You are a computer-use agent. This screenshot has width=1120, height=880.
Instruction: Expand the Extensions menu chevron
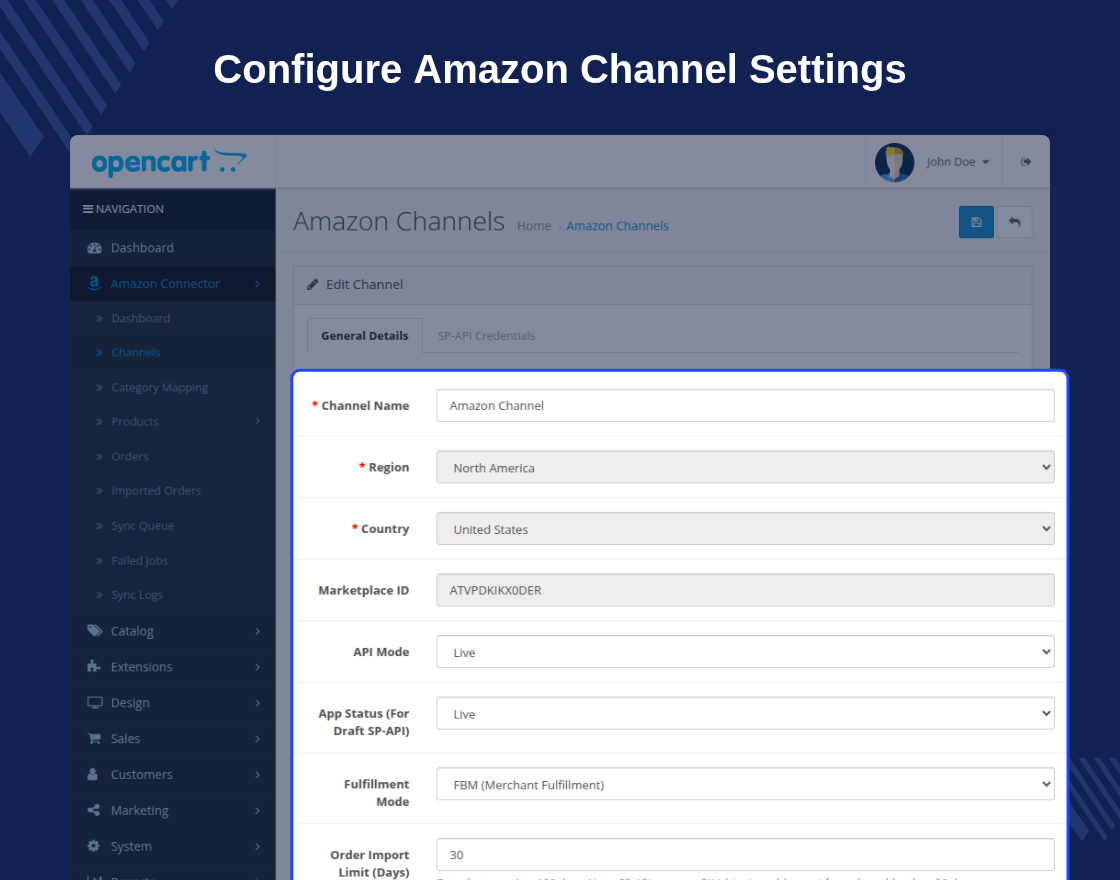pos(257,667)
